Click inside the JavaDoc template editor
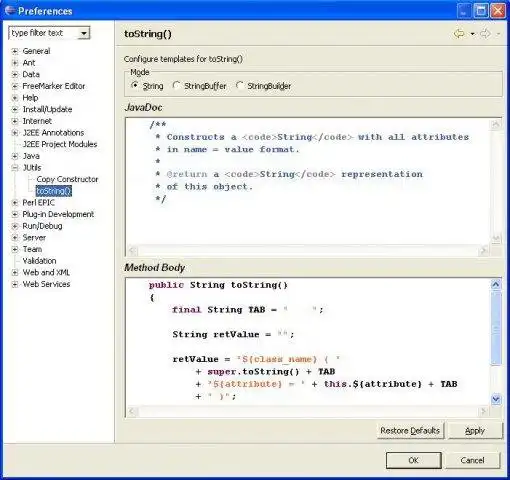The height and width of the screenshot is (480, 510). [x=307, y=182]
